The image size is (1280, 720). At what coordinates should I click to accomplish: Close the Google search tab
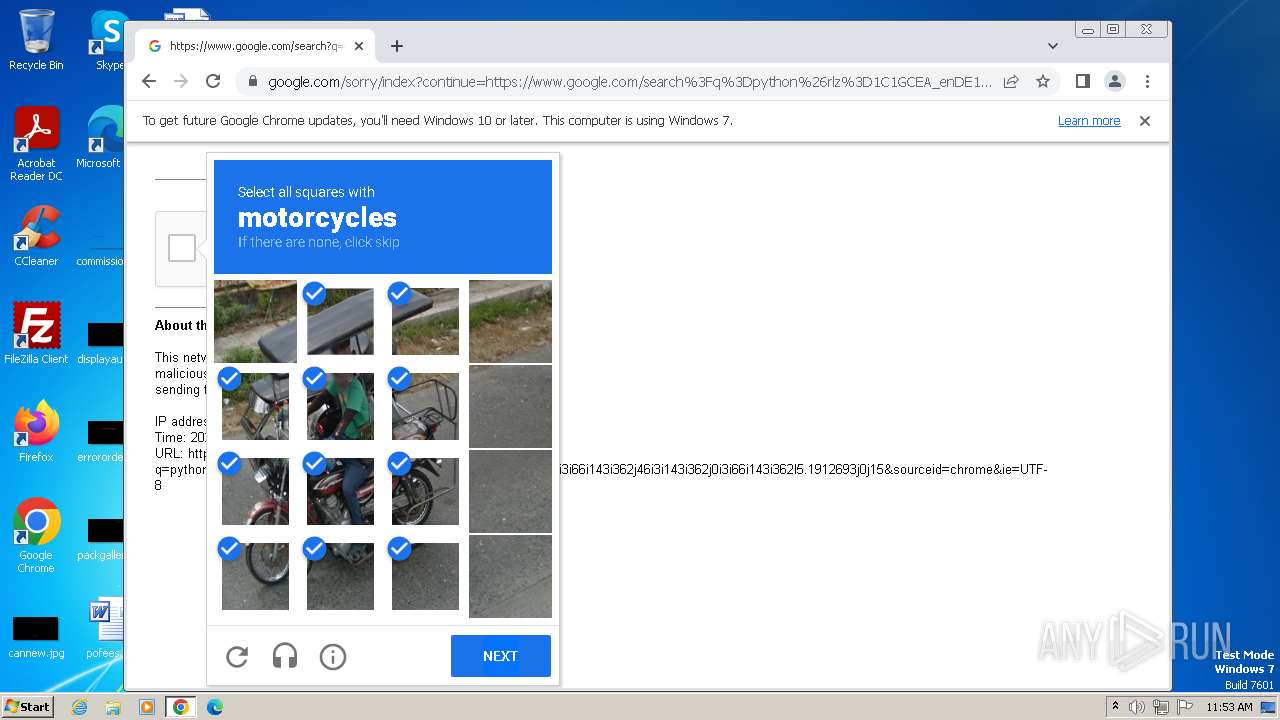pos(358,46)
